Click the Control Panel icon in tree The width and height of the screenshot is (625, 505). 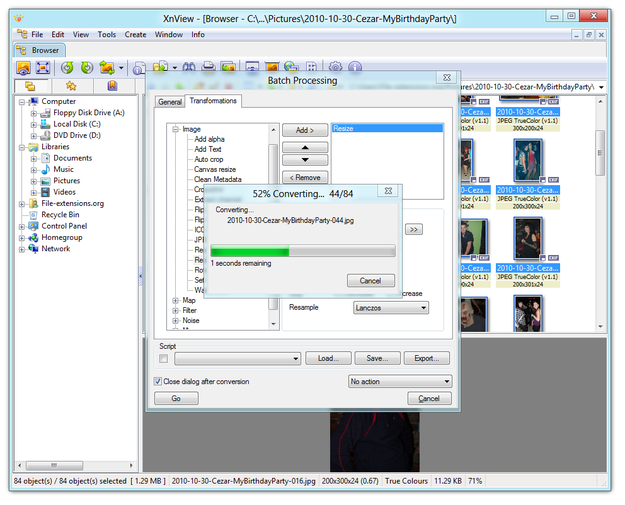pyautogui.click(x=33, y=226)
